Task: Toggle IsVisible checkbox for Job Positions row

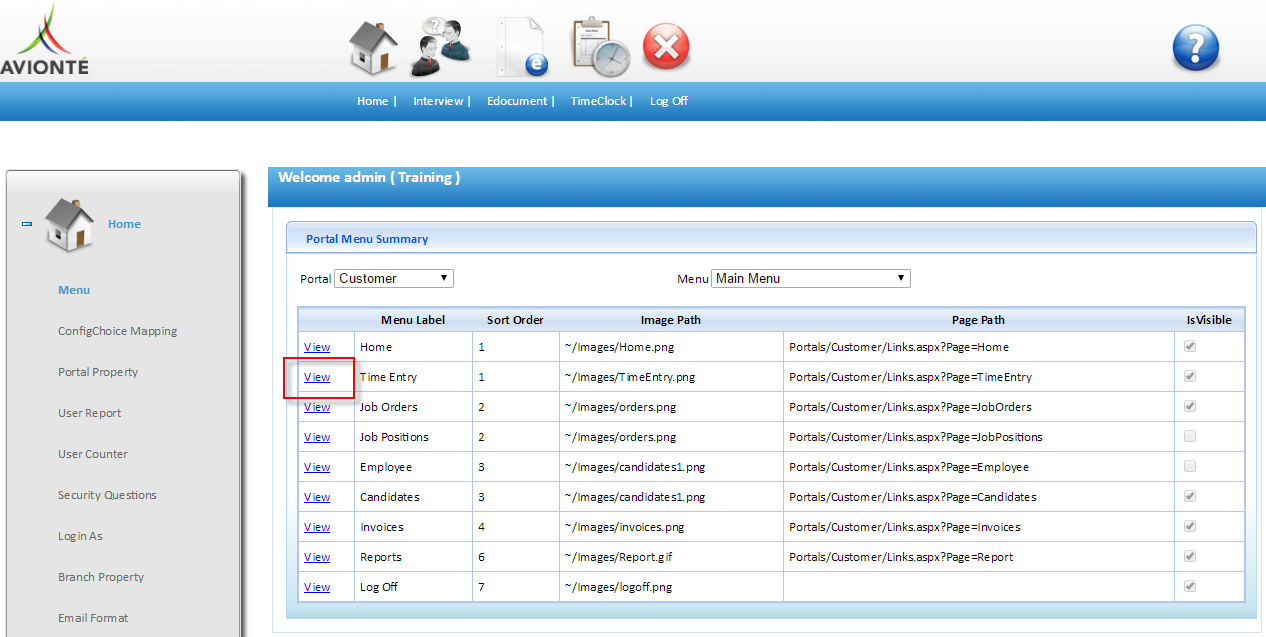Action: [x=1189, y=437]
